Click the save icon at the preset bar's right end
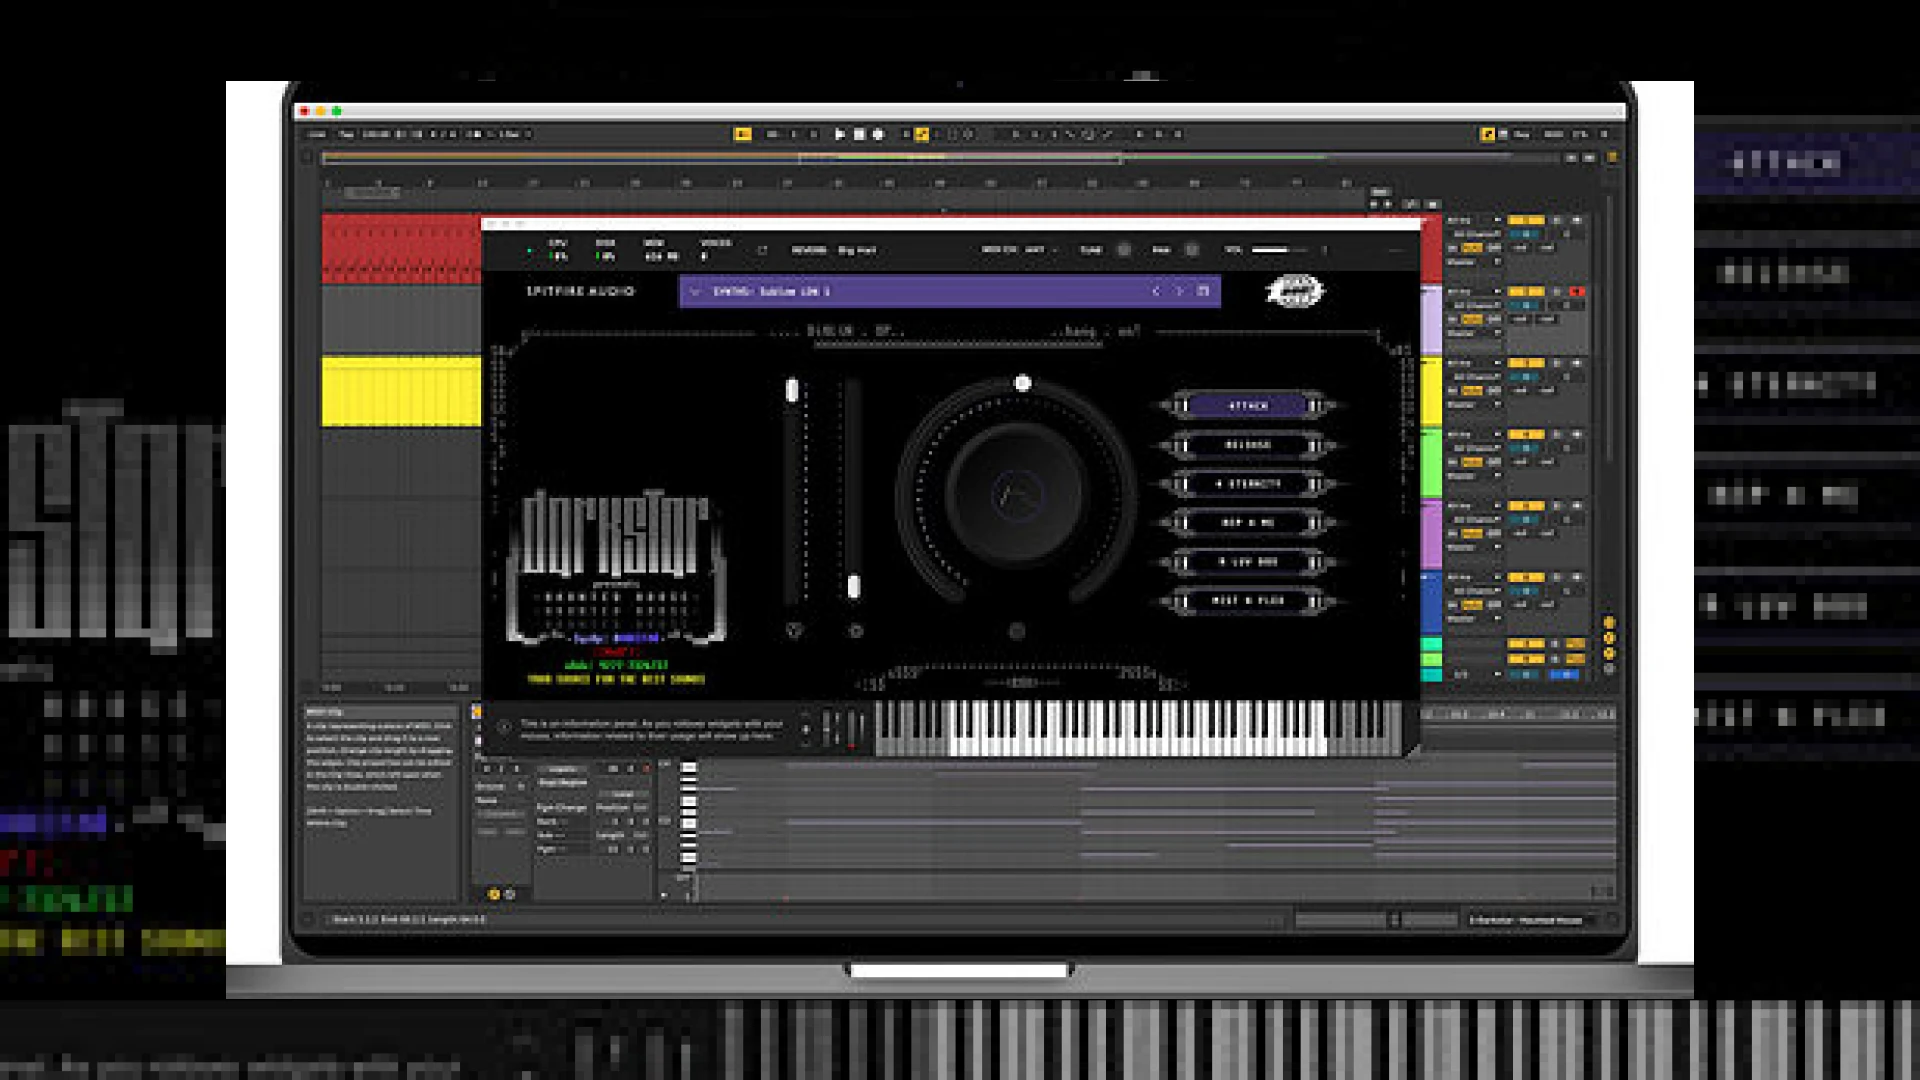The width and height of the screenshot is (1920, 1080). pos(1203,291)
